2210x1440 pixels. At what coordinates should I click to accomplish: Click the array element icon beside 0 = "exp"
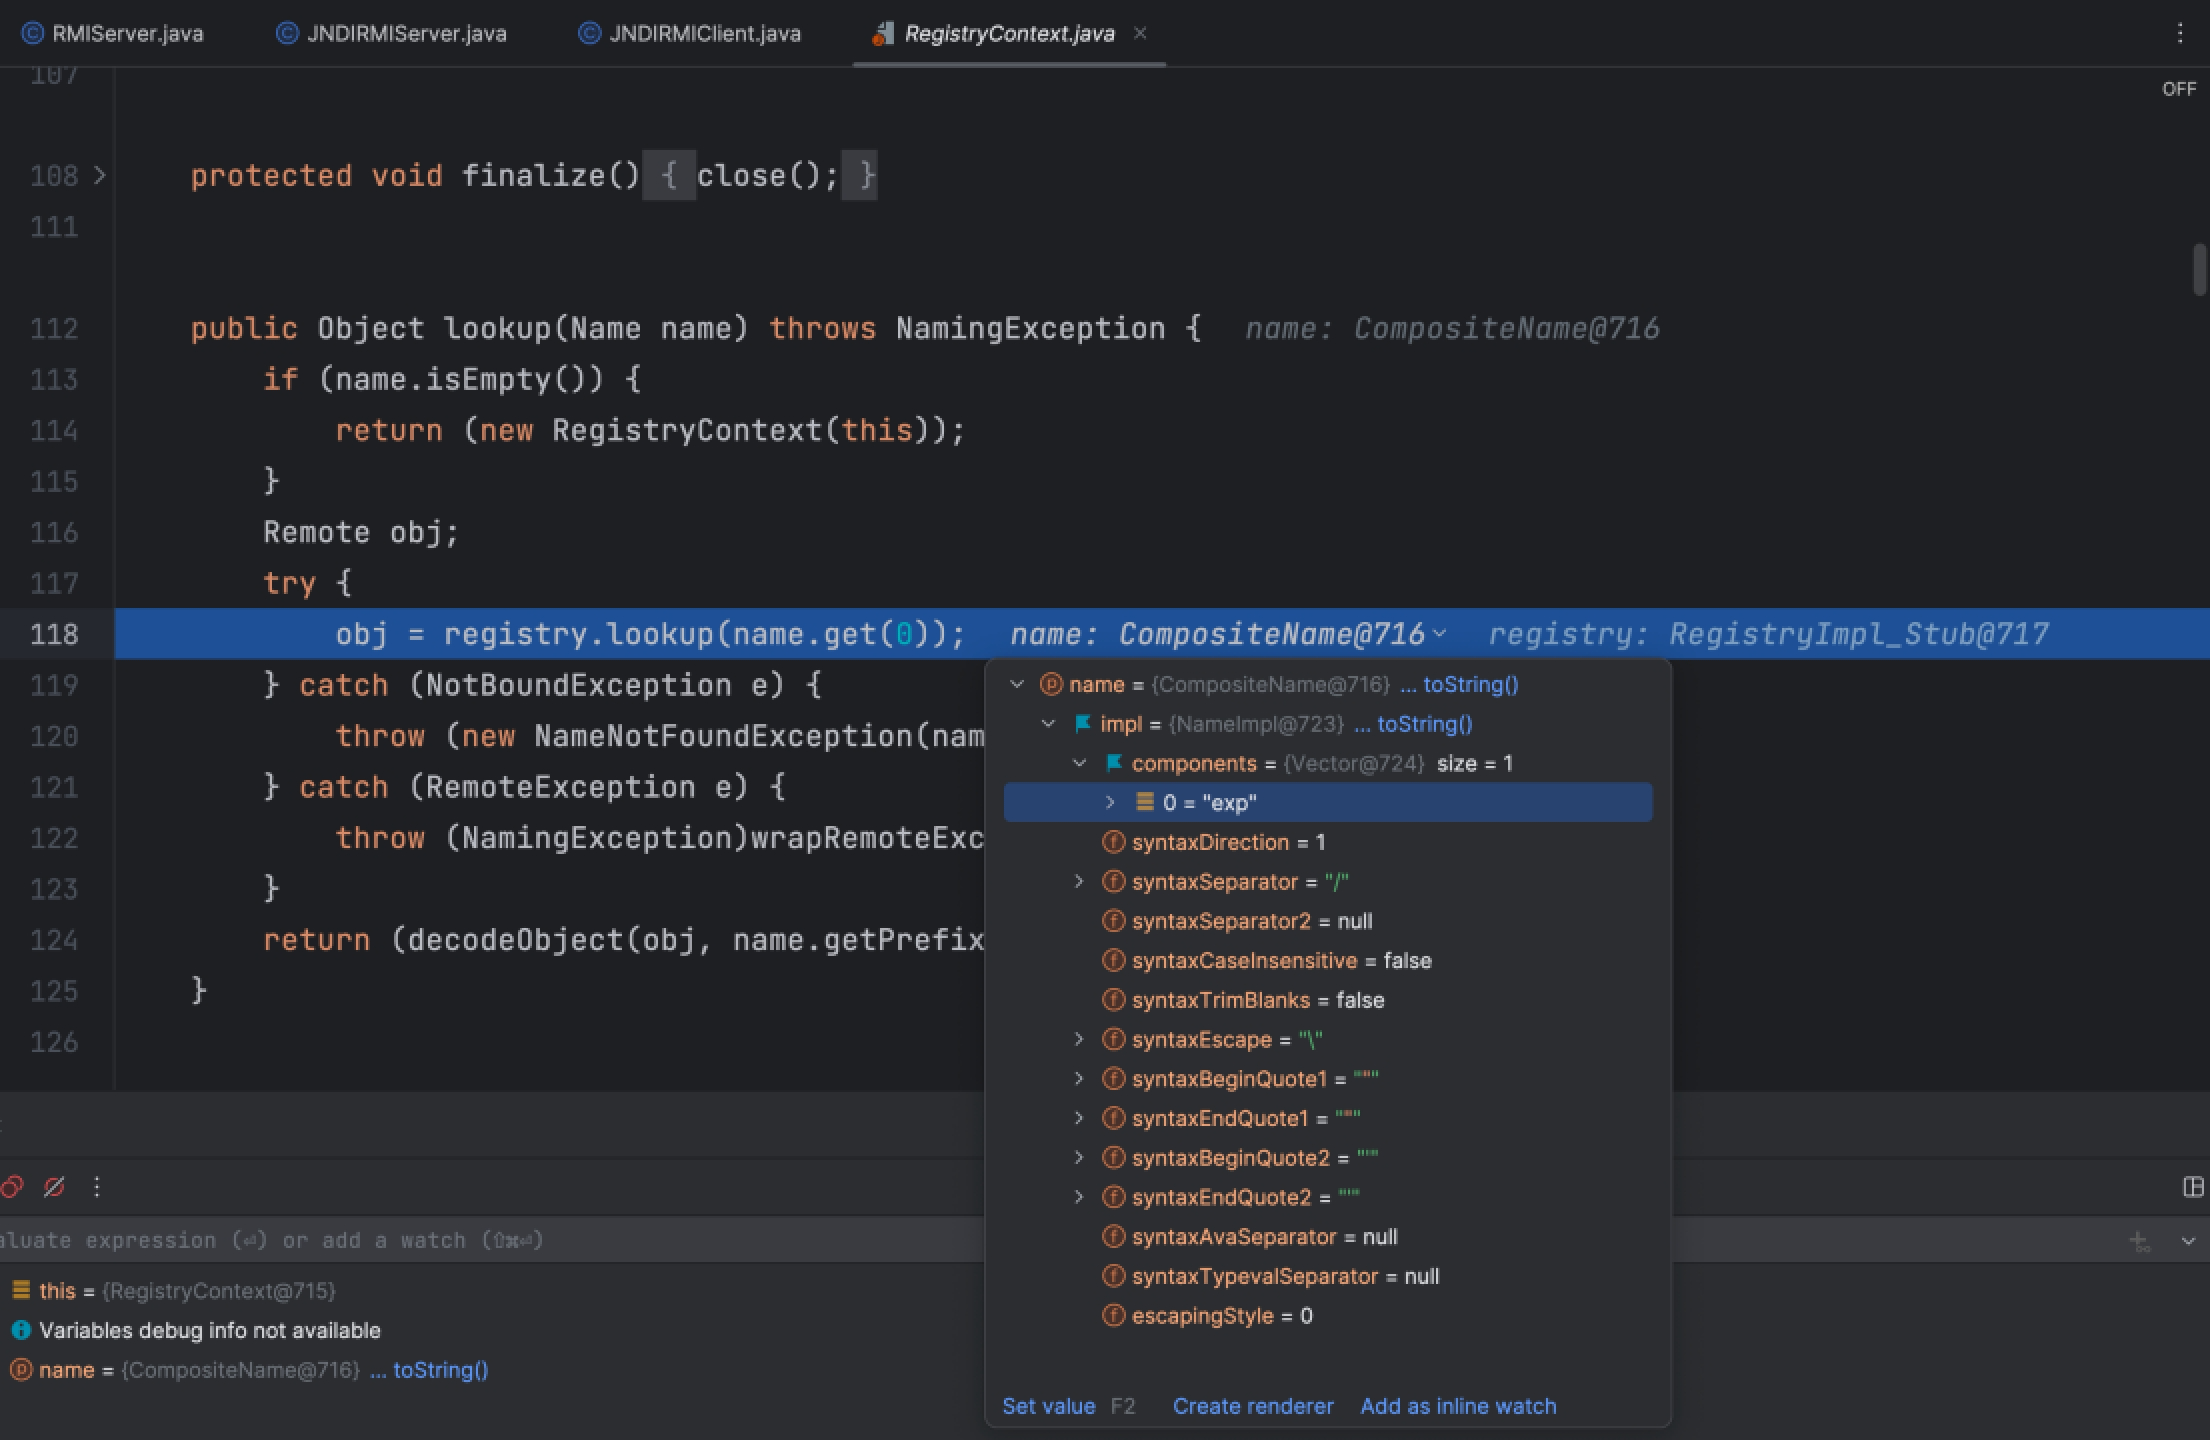click(1145, 802)
